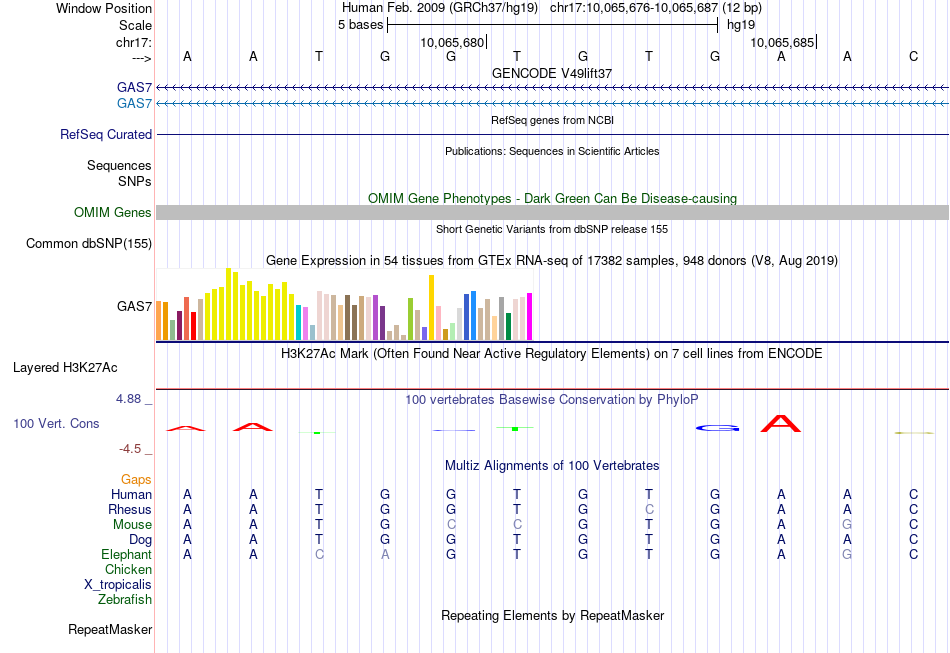950x653 pixels.
Task: Click the magenta bar at the end of the GTEx chart
Action: (529, 317)
